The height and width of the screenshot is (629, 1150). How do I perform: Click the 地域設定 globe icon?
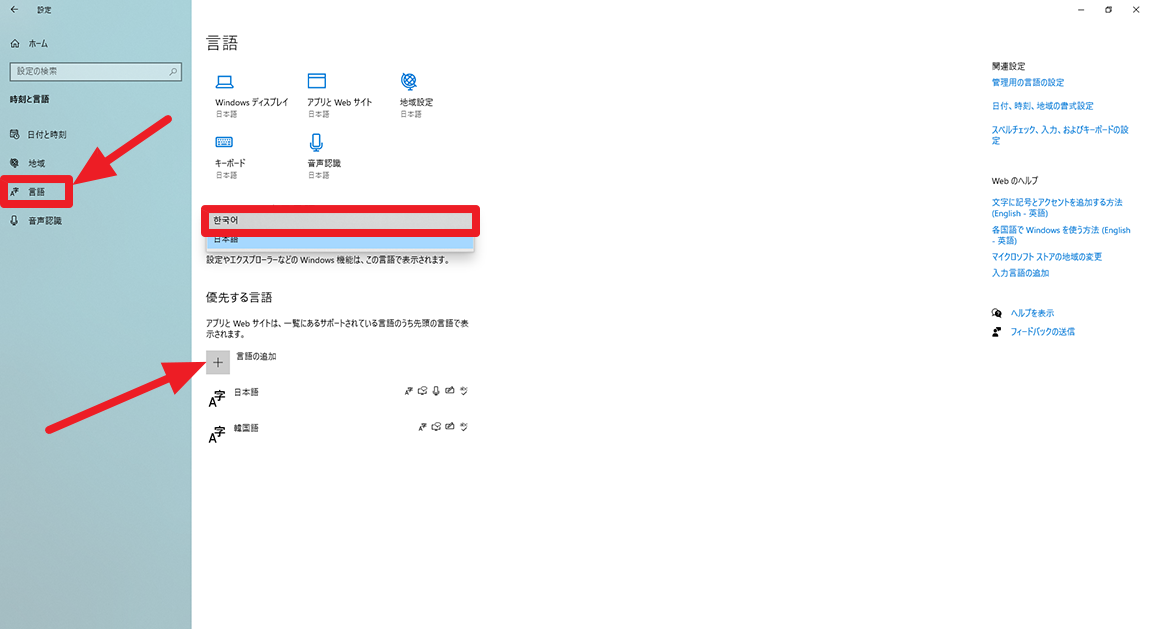coord(409,81)
